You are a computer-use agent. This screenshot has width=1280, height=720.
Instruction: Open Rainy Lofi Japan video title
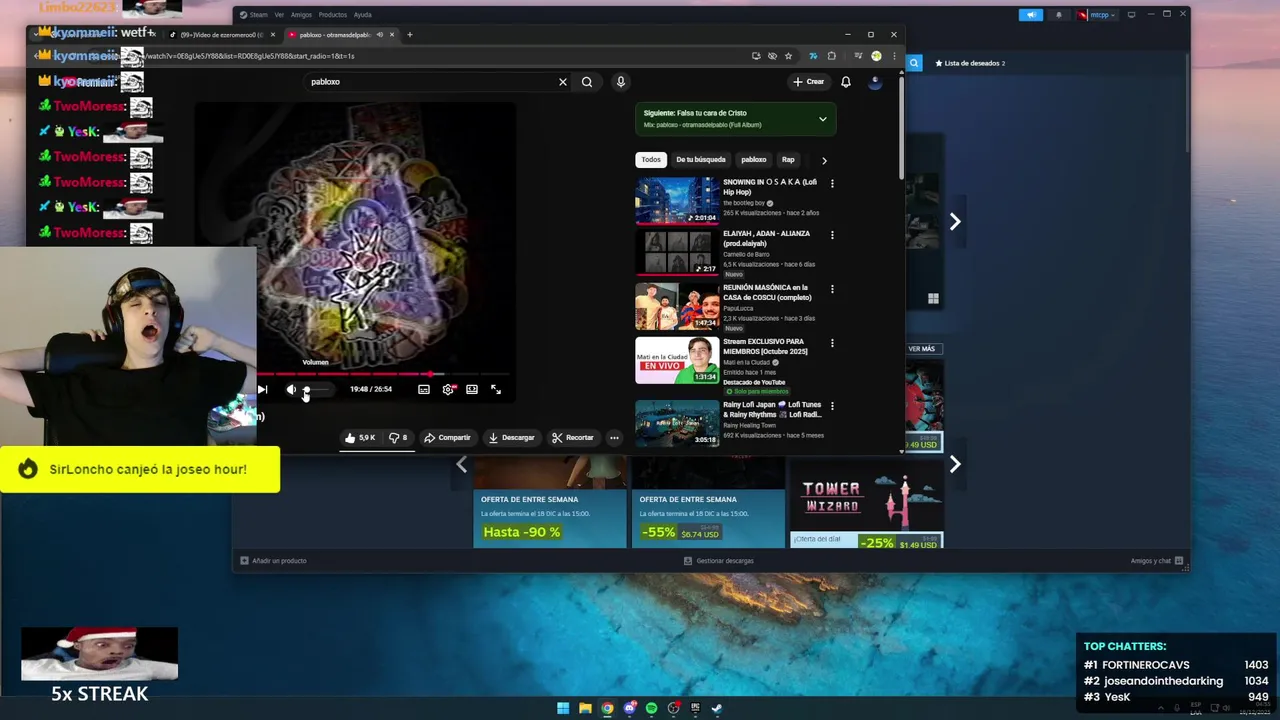click(x=772, y=410)
